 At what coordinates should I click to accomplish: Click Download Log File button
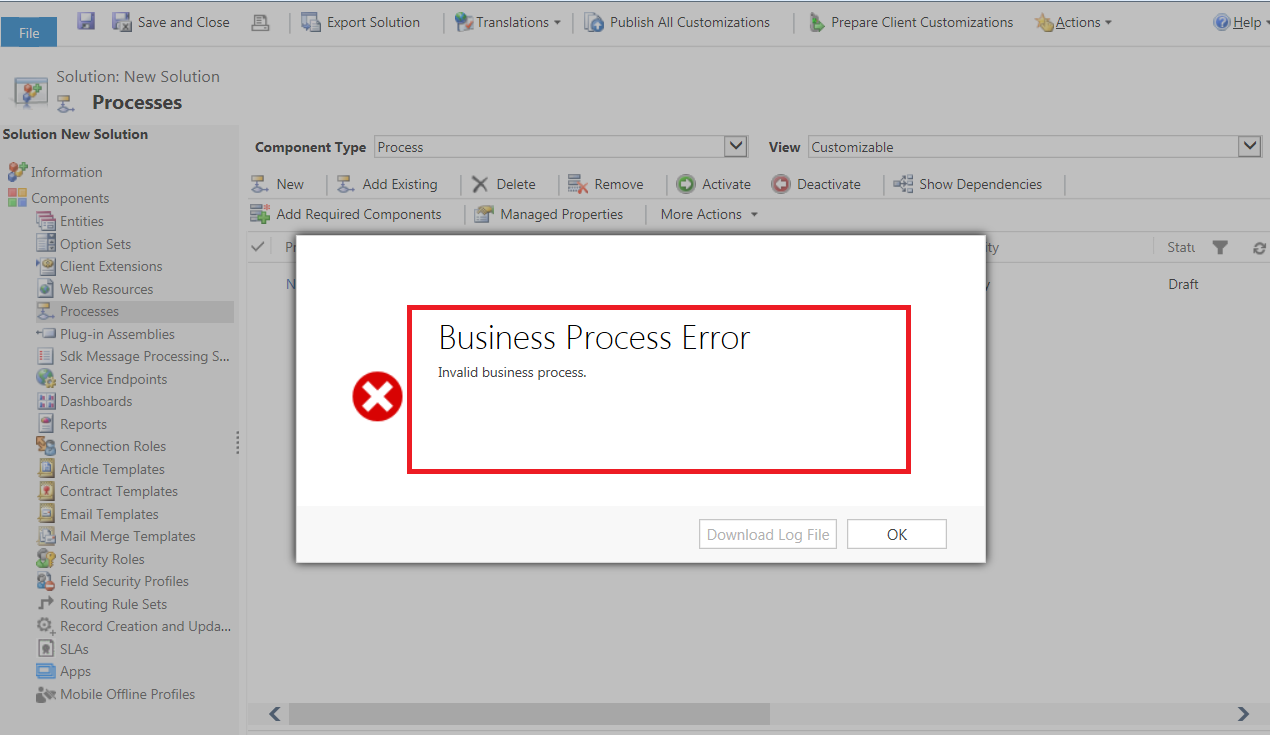click(767, 534)
